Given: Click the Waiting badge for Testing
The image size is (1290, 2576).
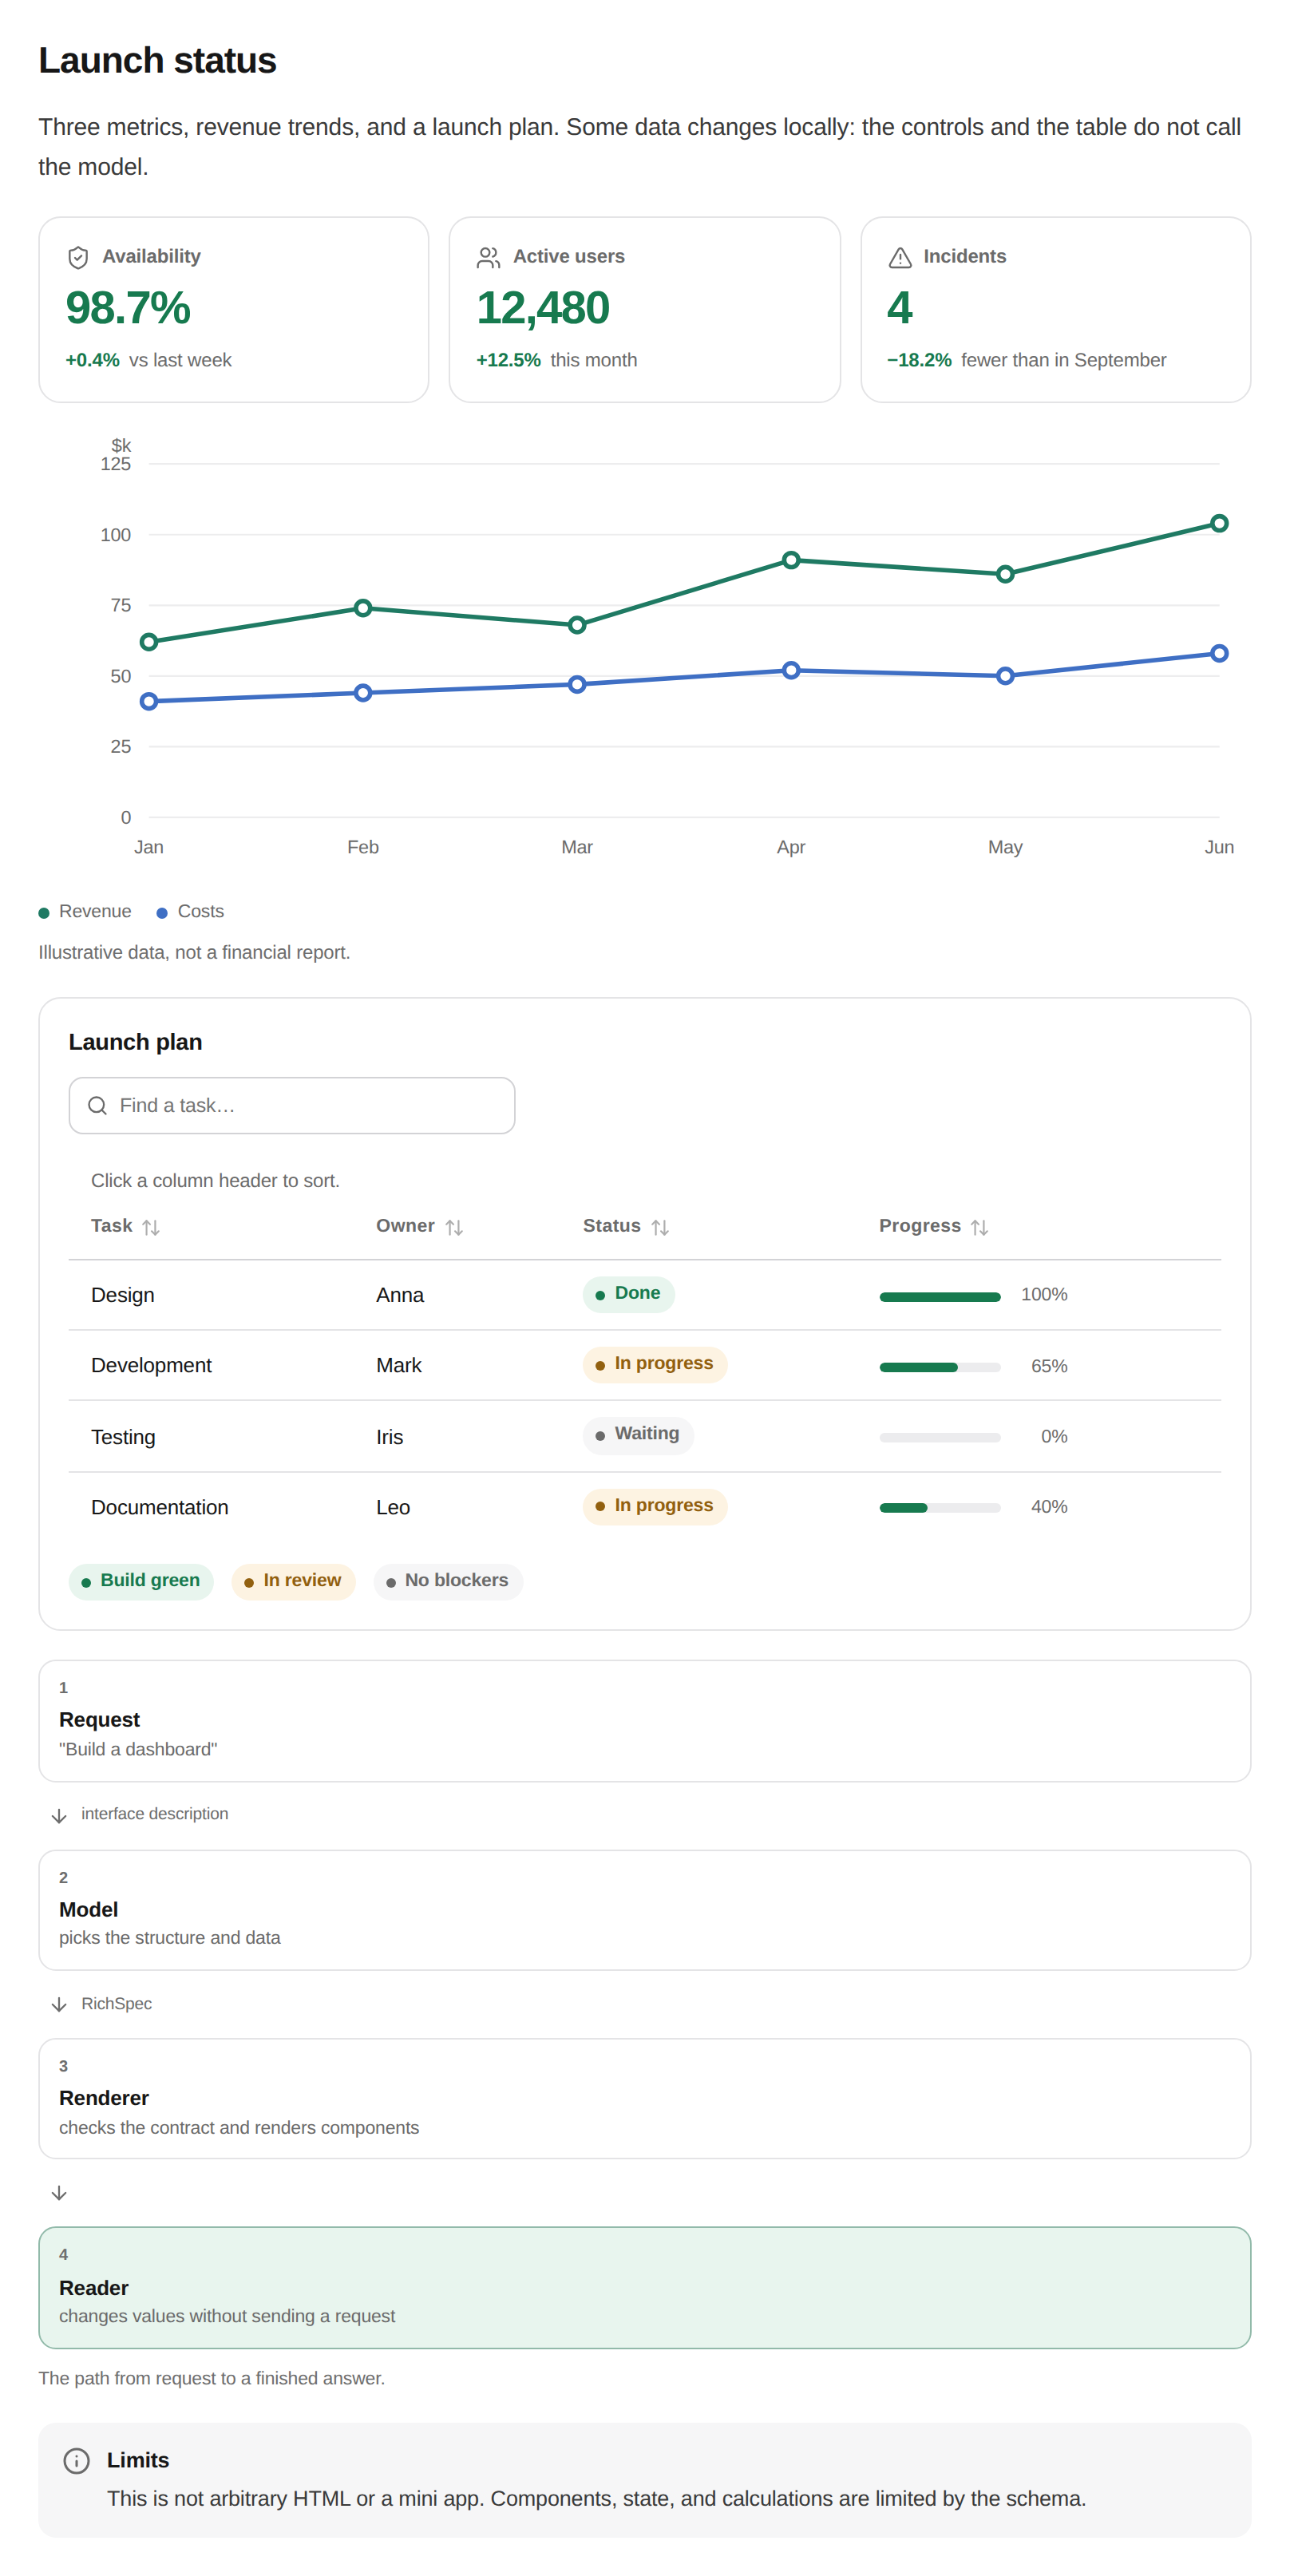Looking at the screenshot, I should click(x=638, y=1435).
